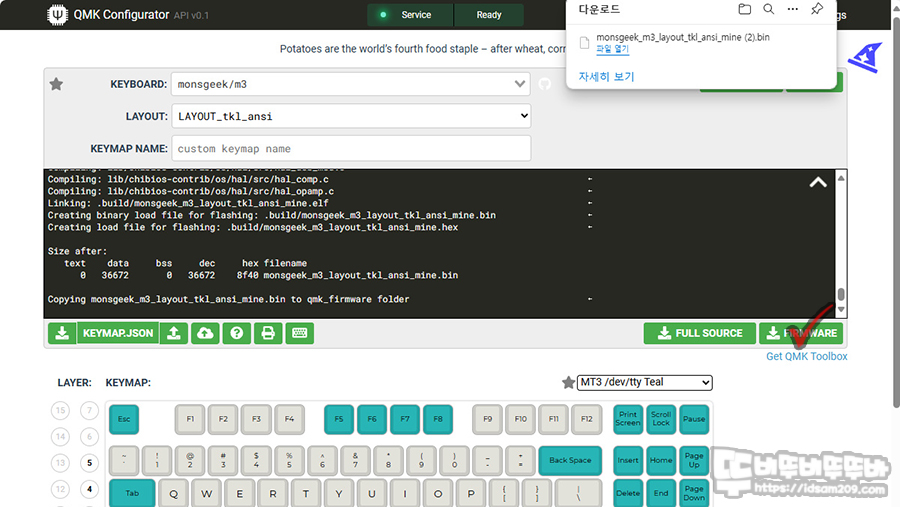This screenshot has height=507, width=900.
Task: Select layer 13
Action: coord(60,463)
